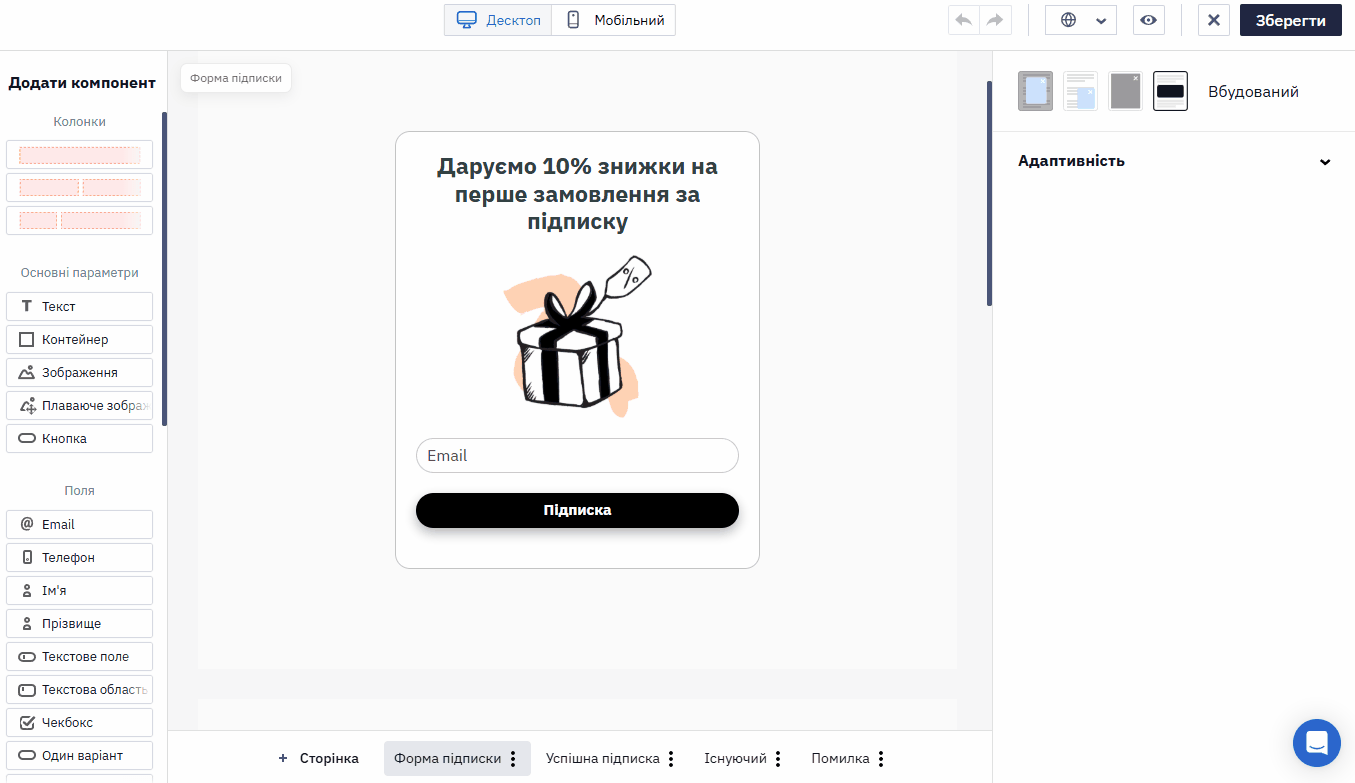
Task: Add a Прізвище field component
Action: 79,623
